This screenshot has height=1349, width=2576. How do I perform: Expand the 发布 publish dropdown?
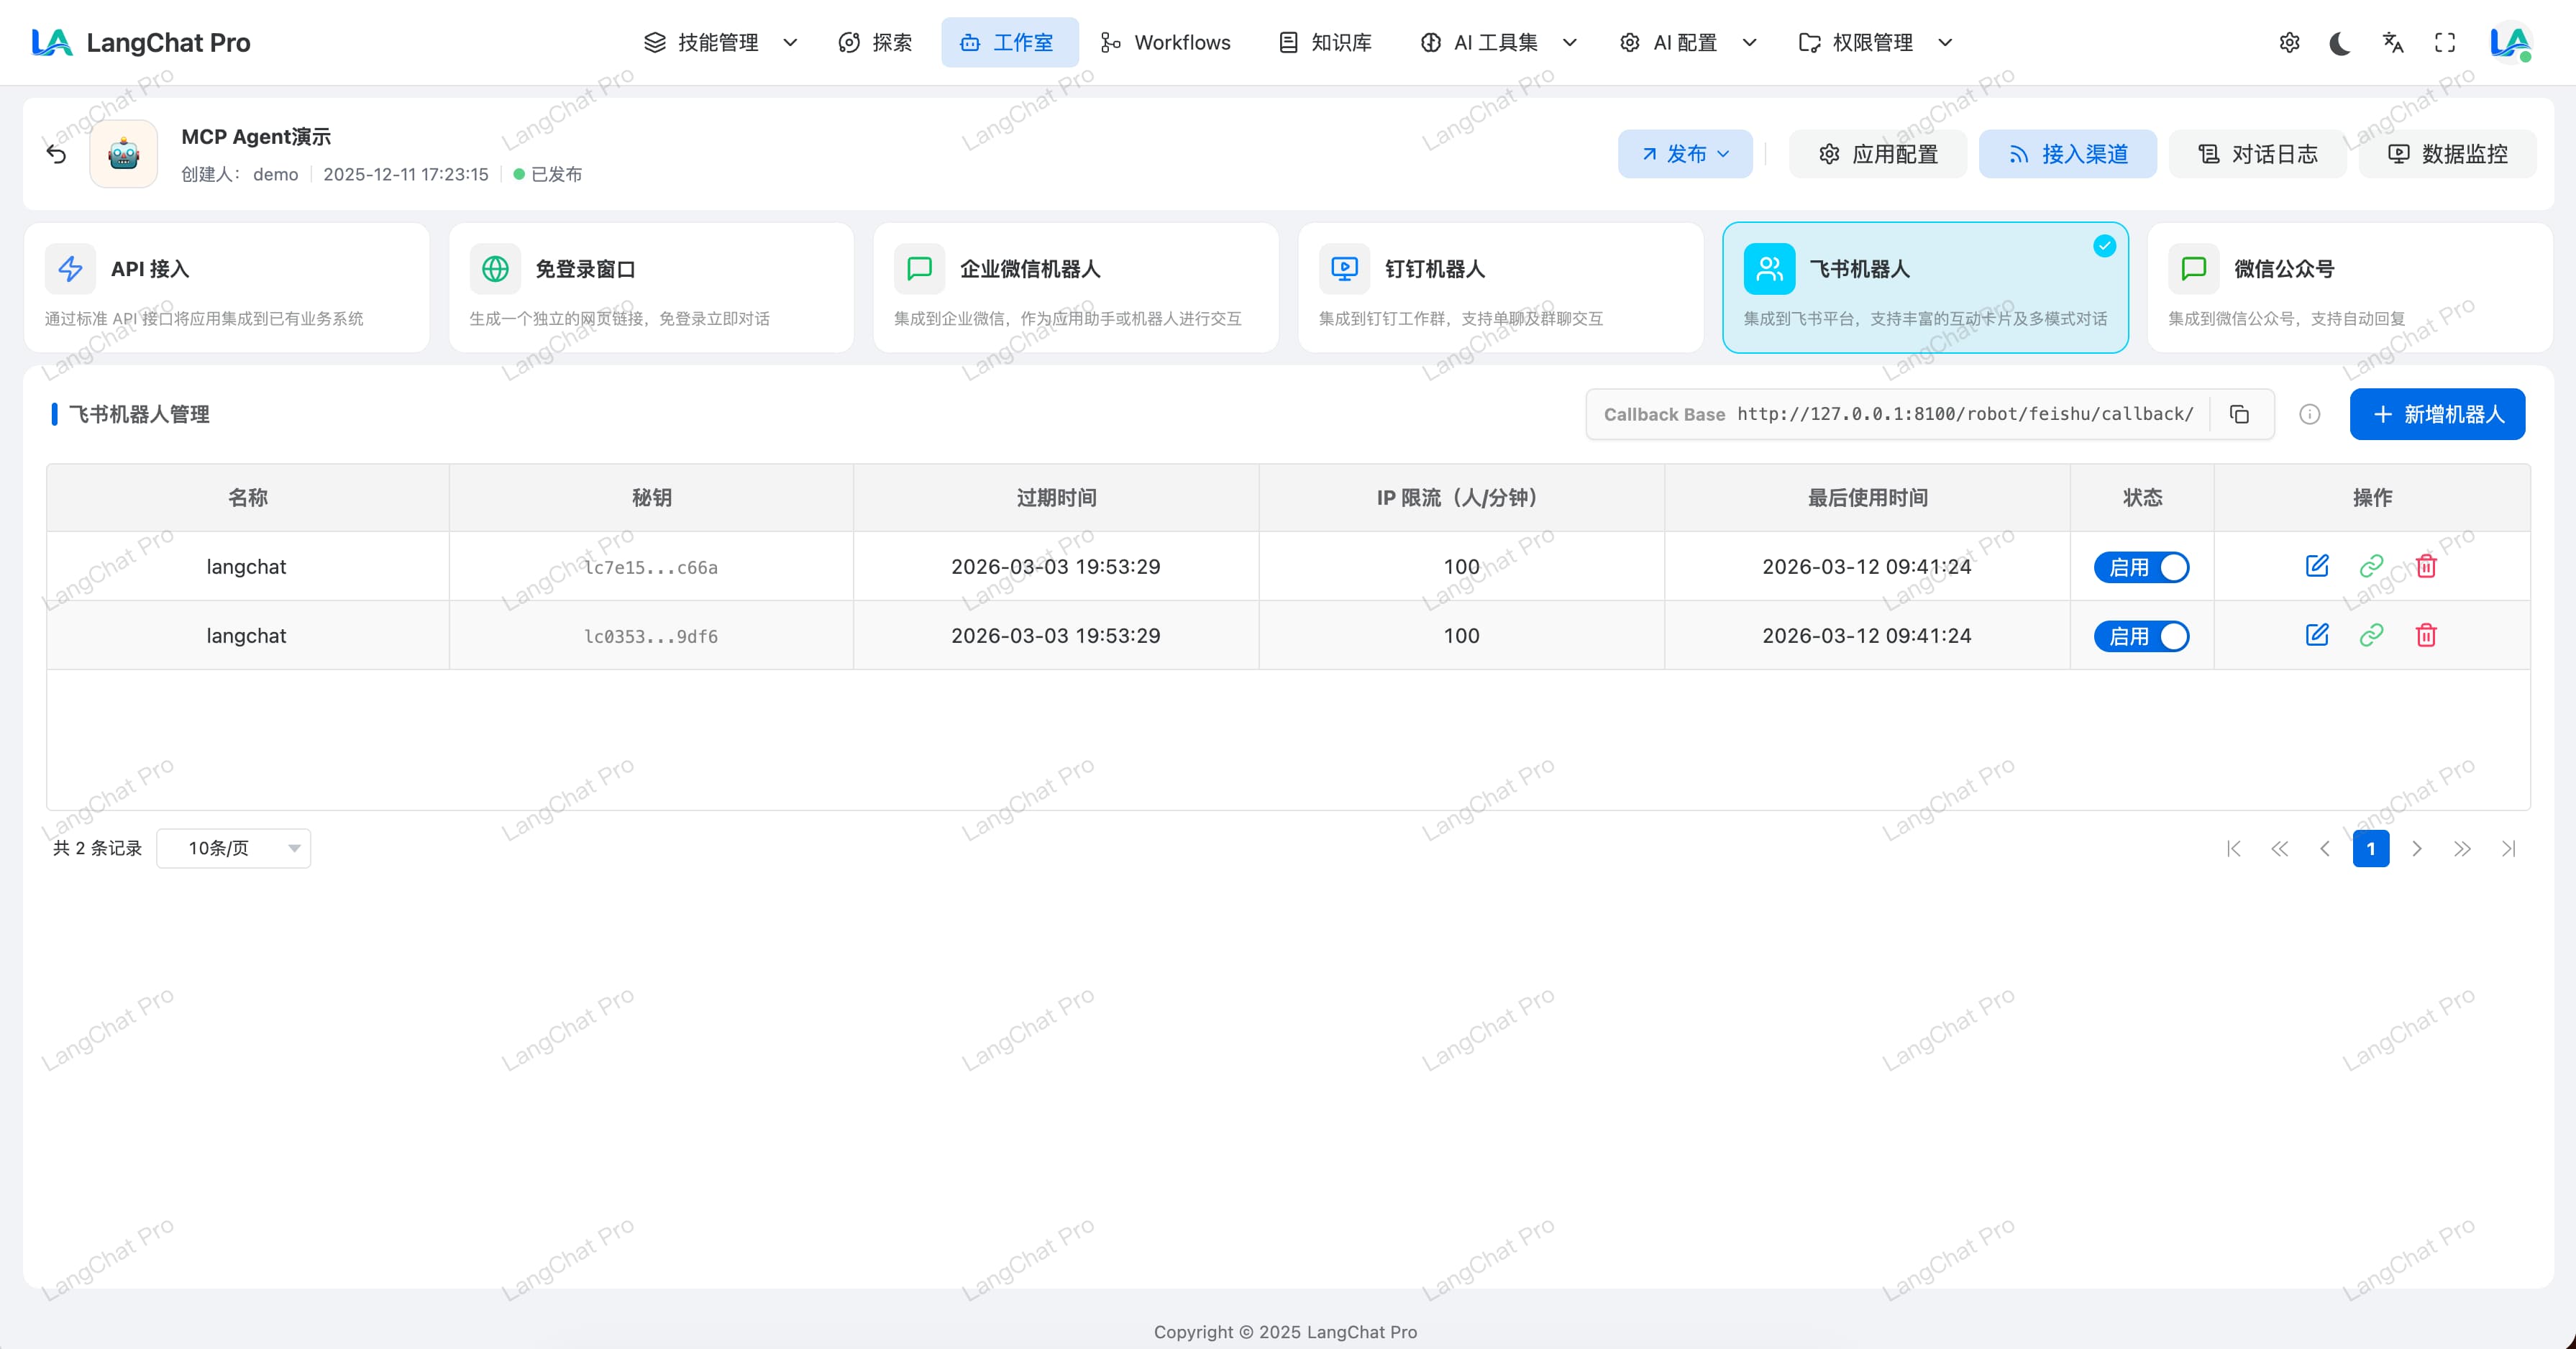pos(1685,154)
